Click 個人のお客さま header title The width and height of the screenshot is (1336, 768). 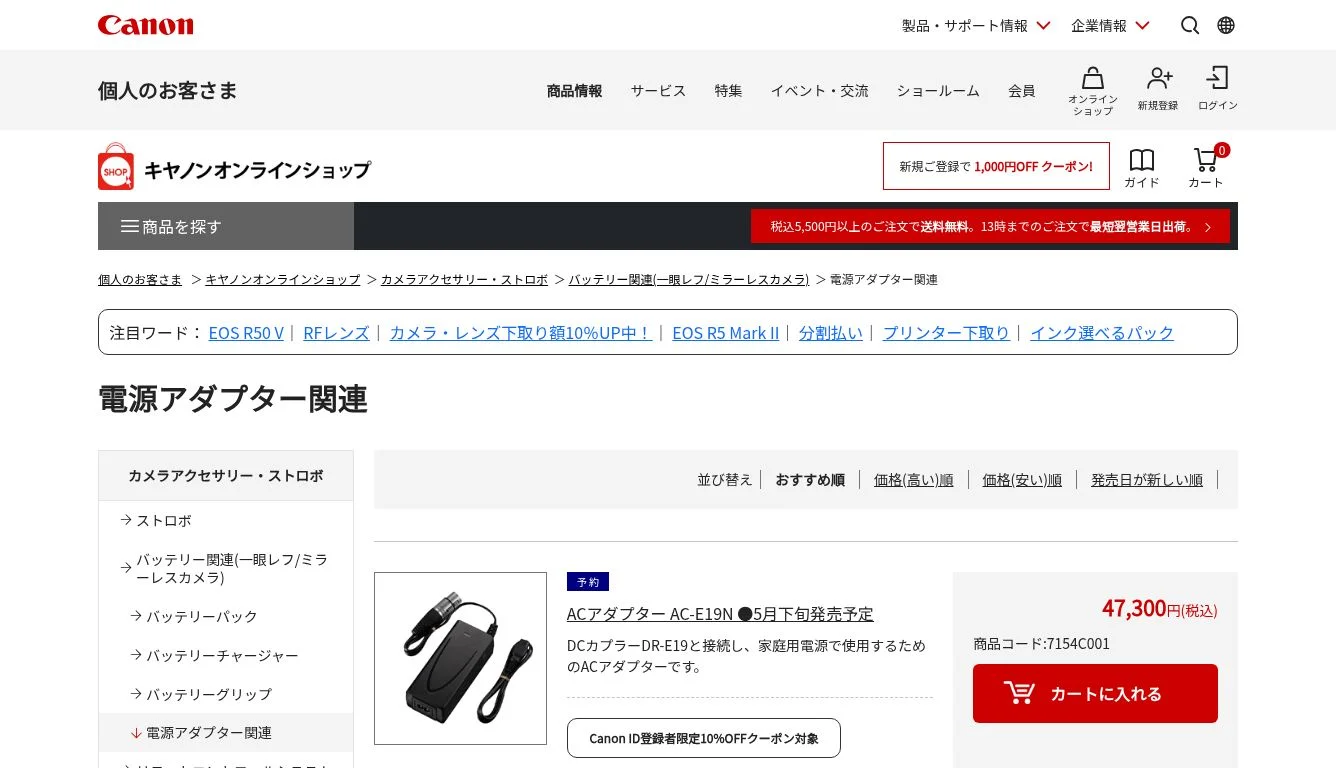(168, 90)
